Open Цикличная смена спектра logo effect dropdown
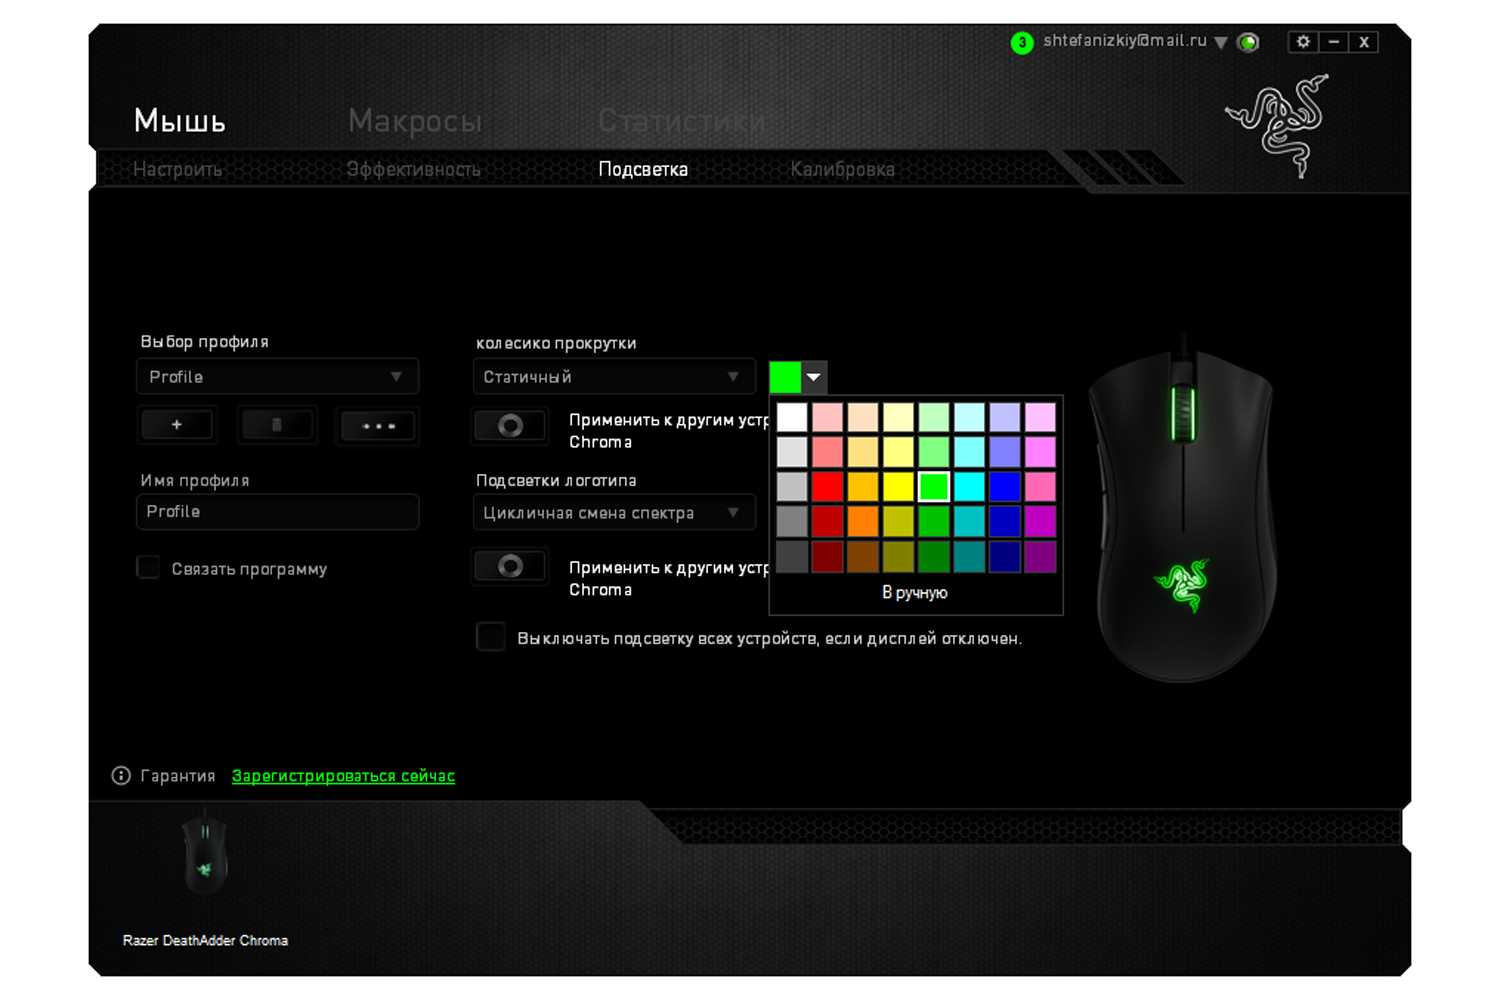 [613, 513]
